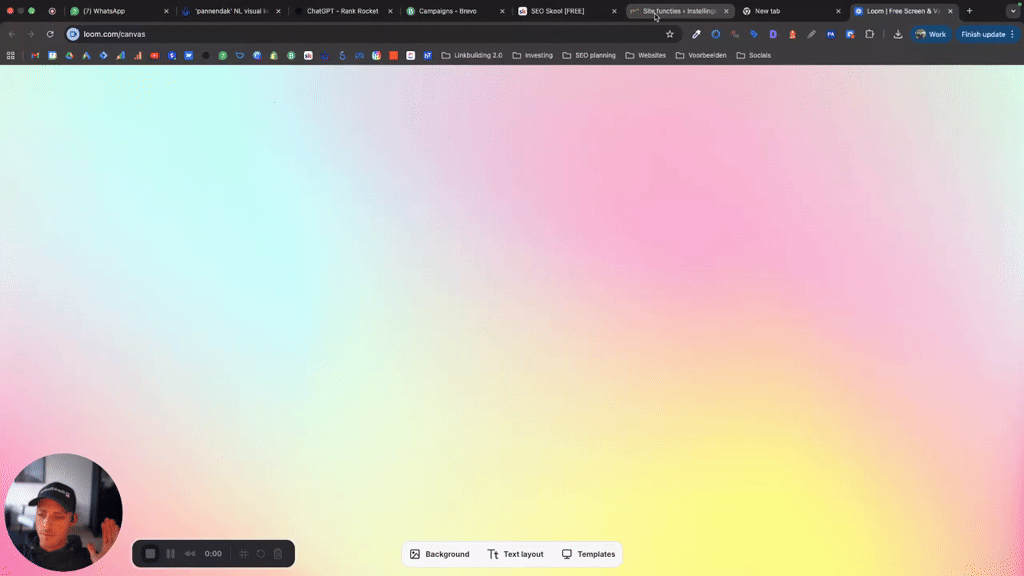This screenshot has width=1024, height=576.
Task: Open the pencil extension
Action: click(x=812, y=34)
